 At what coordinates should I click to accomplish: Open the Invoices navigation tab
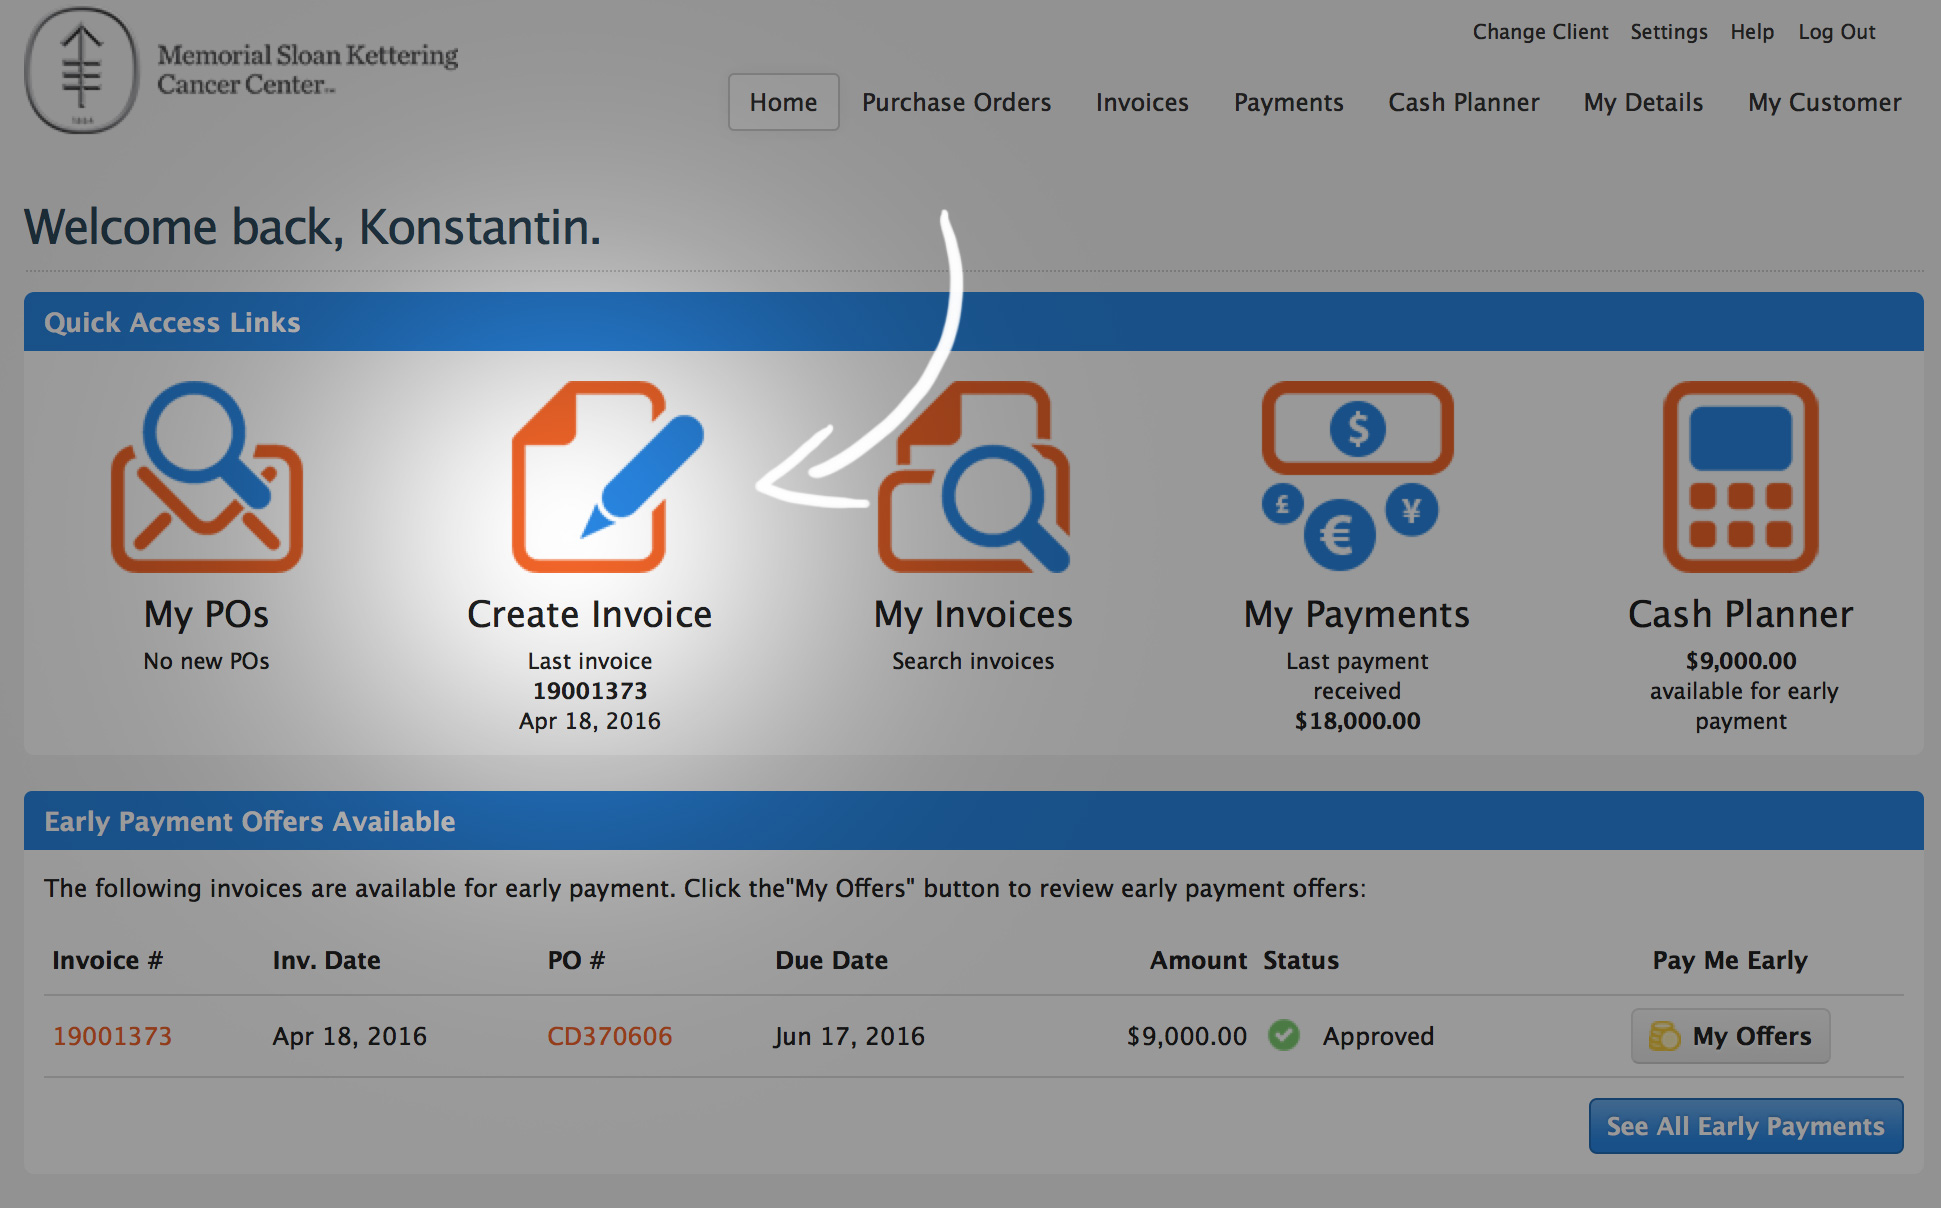click(x=1142, y=102)
